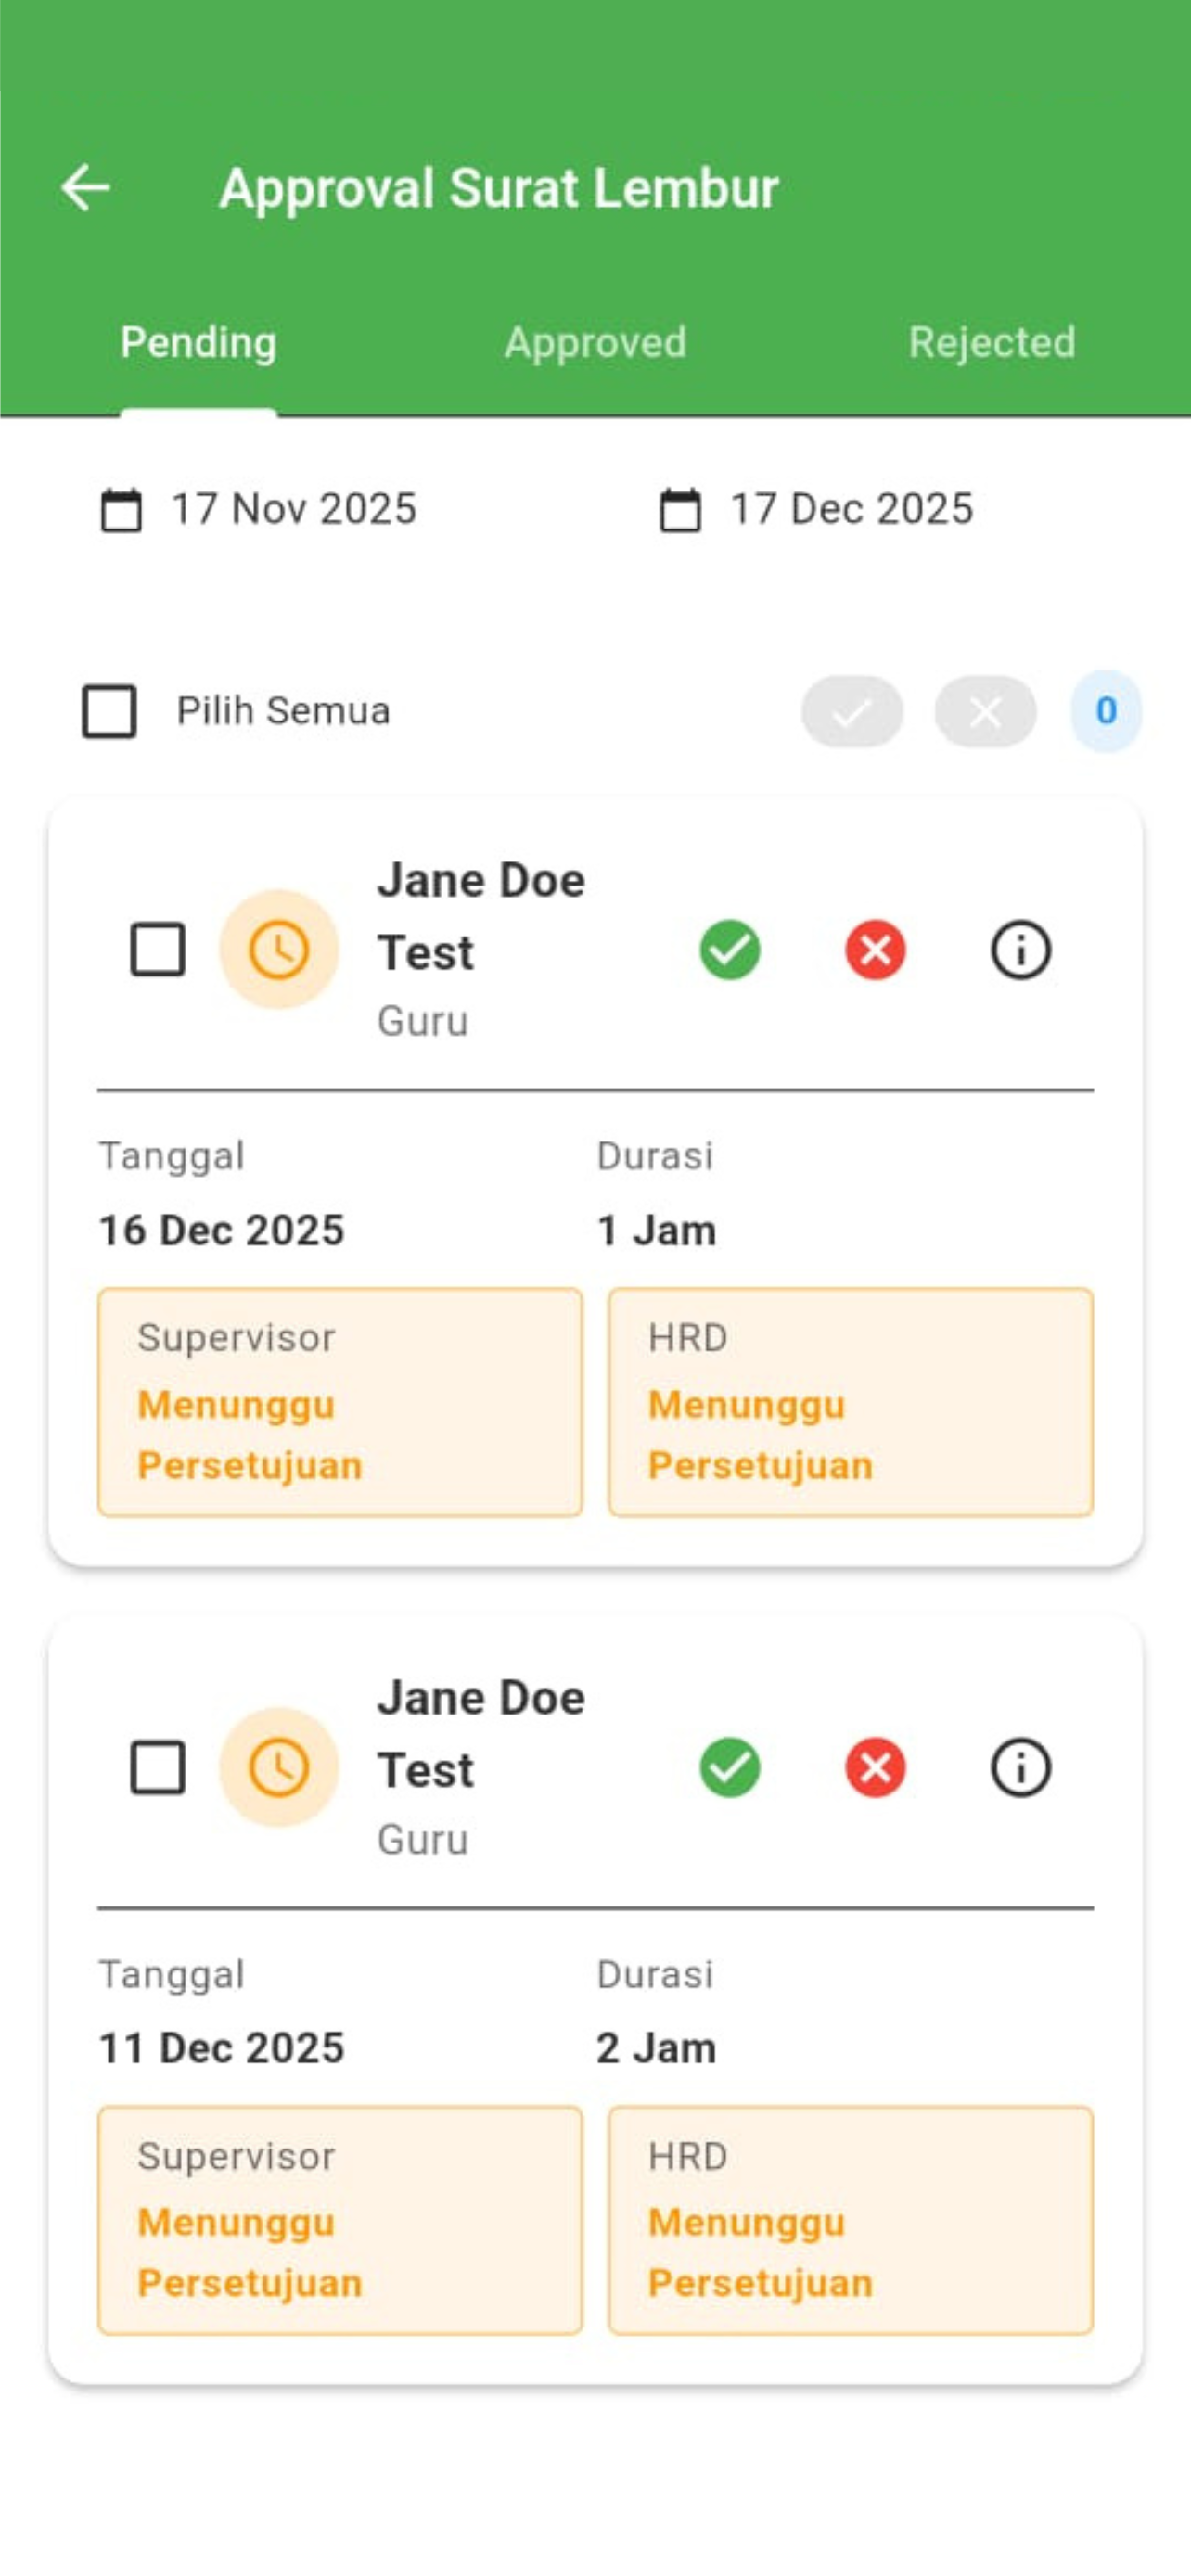
Task: Click the clock status icon on first card
Action: 279,949
